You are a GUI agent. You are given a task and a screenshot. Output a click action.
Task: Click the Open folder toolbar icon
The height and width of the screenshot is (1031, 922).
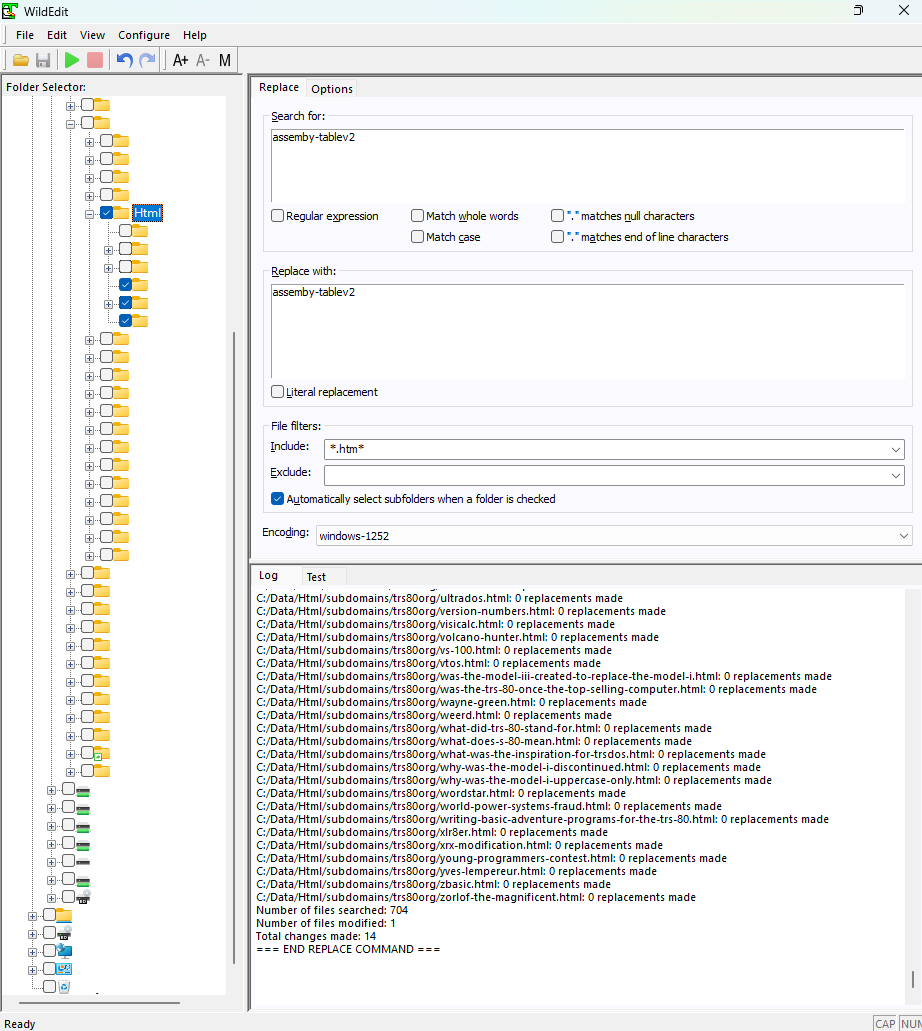tap(20, 60)
